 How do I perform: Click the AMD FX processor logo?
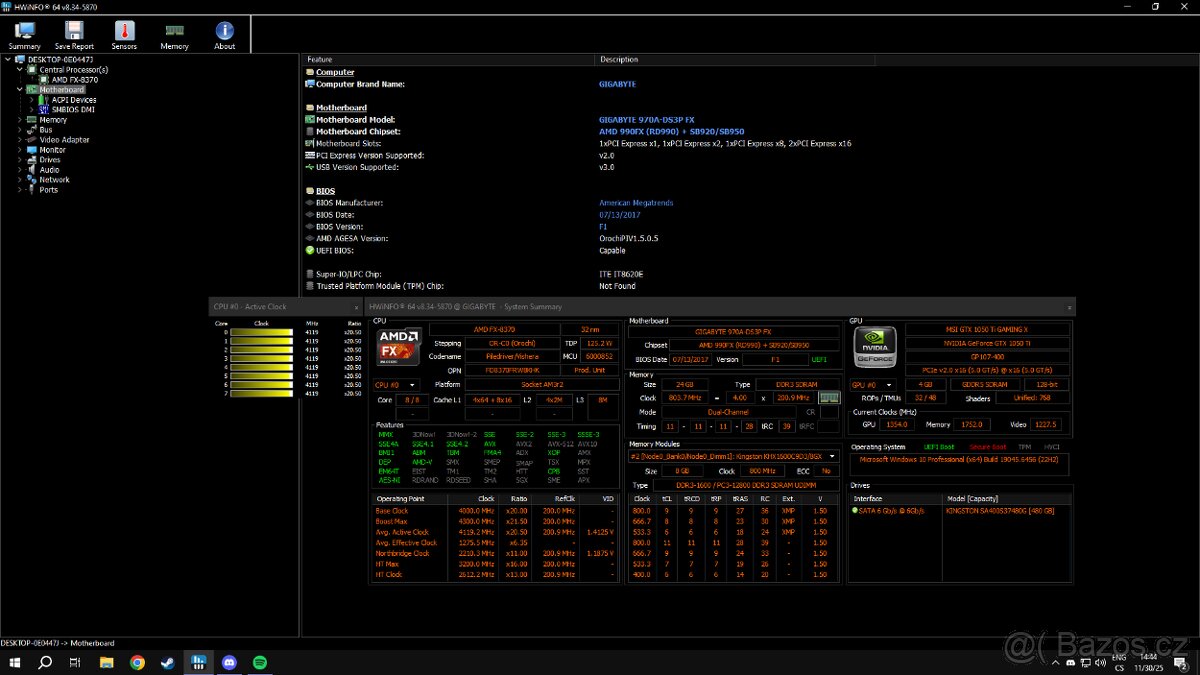click(x=397, y=350)
